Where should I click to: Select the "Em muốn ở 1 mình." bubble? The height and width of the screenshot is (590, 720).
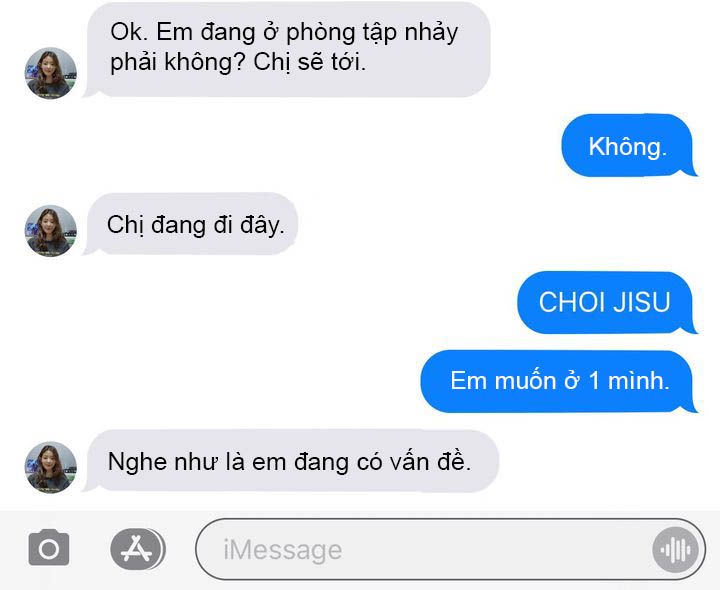click(558, 381)
